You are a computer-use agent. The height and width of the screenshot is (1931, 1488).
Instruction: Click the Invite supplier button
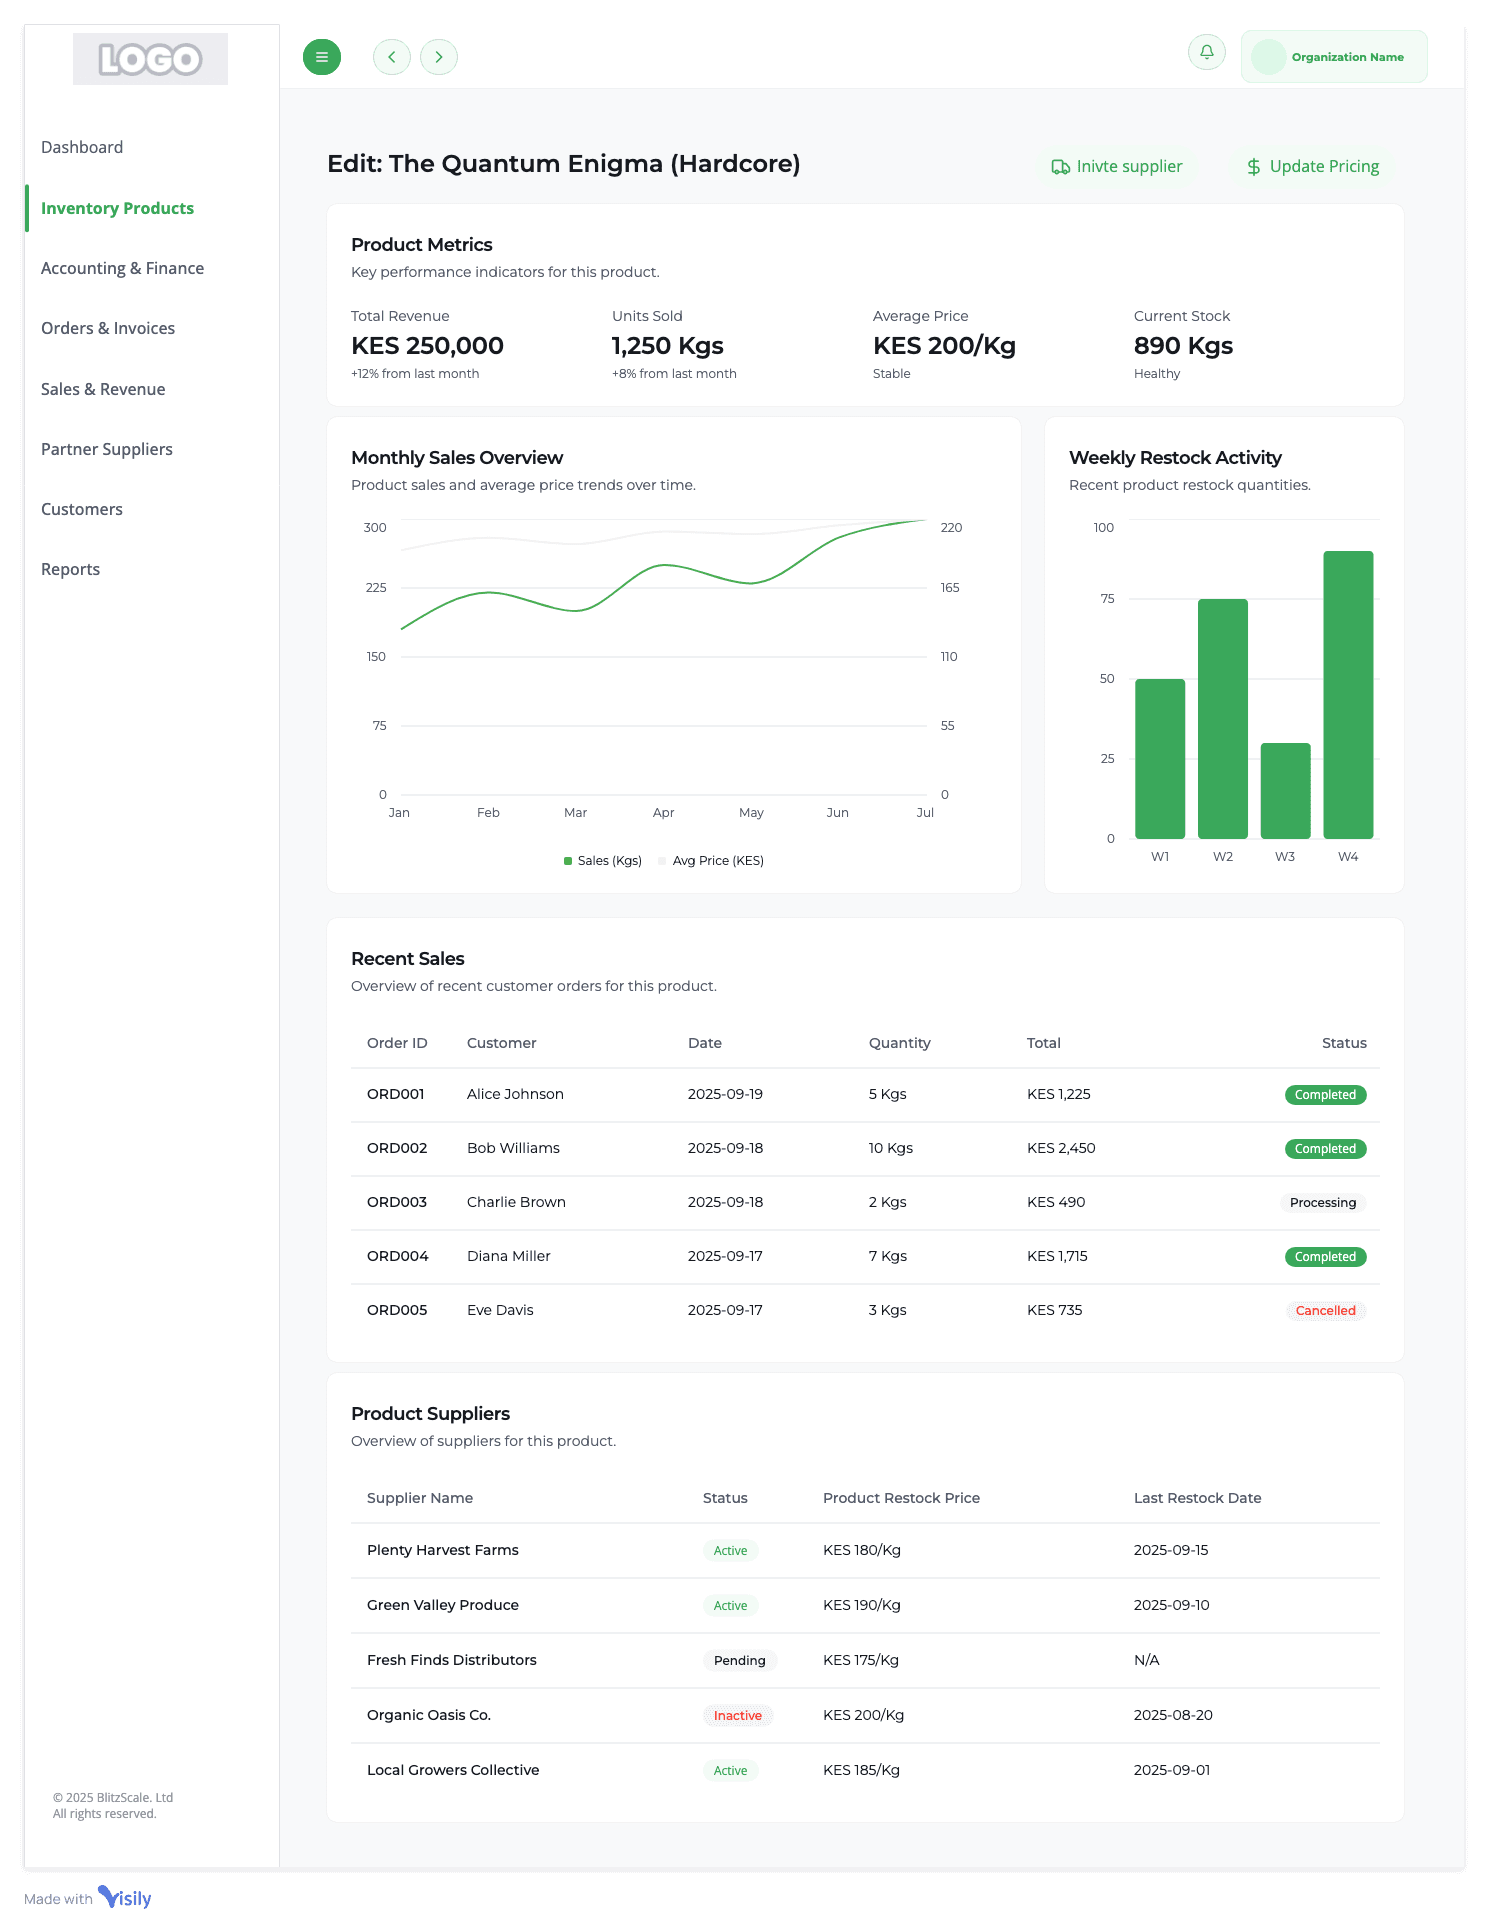tap(1117, 167)
